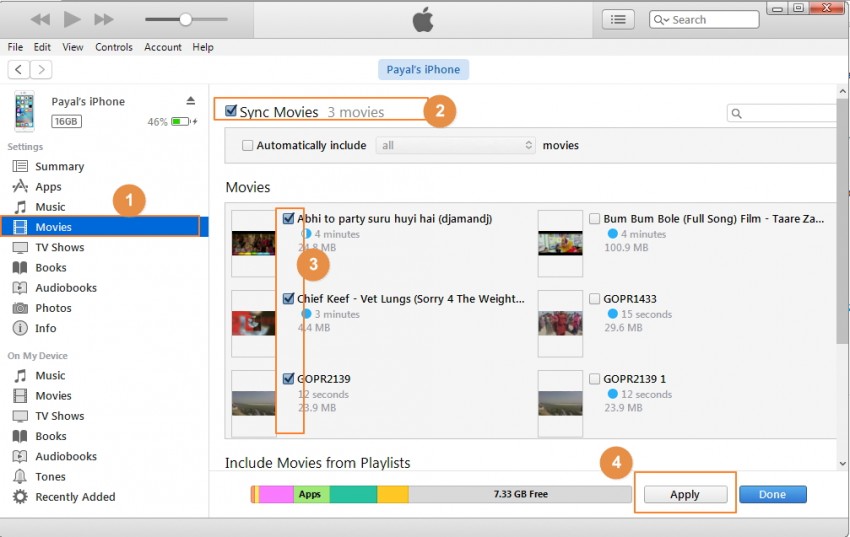The image size is (850, 537).
Task: Click the volume slider knob
Action: 185,19
